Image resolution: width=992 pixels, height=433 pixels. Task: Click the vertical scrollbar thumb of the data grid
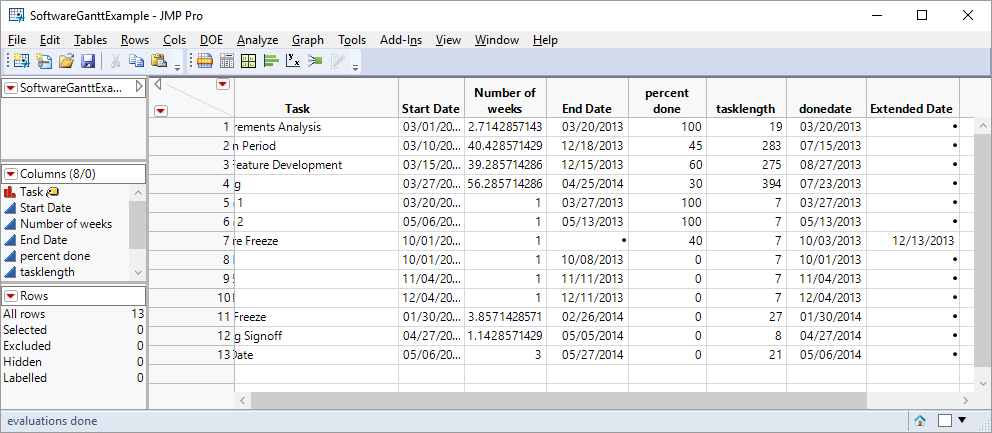(983, 250)
